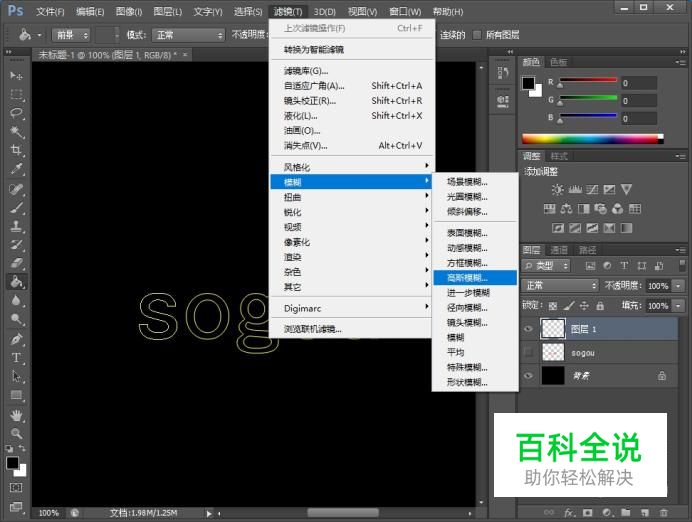This screenshot has width=692, height=522.
Task: Open tool preset picker arrow
Action: point(40,35)
